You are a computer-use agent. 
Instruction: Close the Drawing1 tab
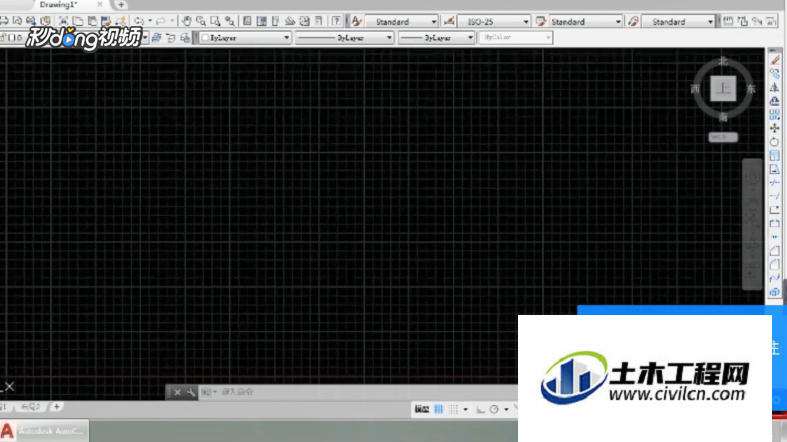point(100,4)
